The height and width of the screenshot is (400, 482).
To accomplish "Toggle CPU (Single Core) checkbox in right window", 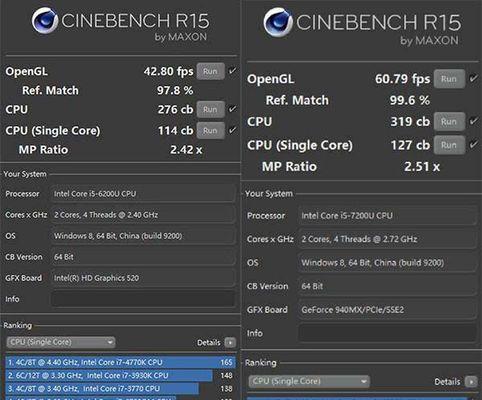I will (473, 144).
